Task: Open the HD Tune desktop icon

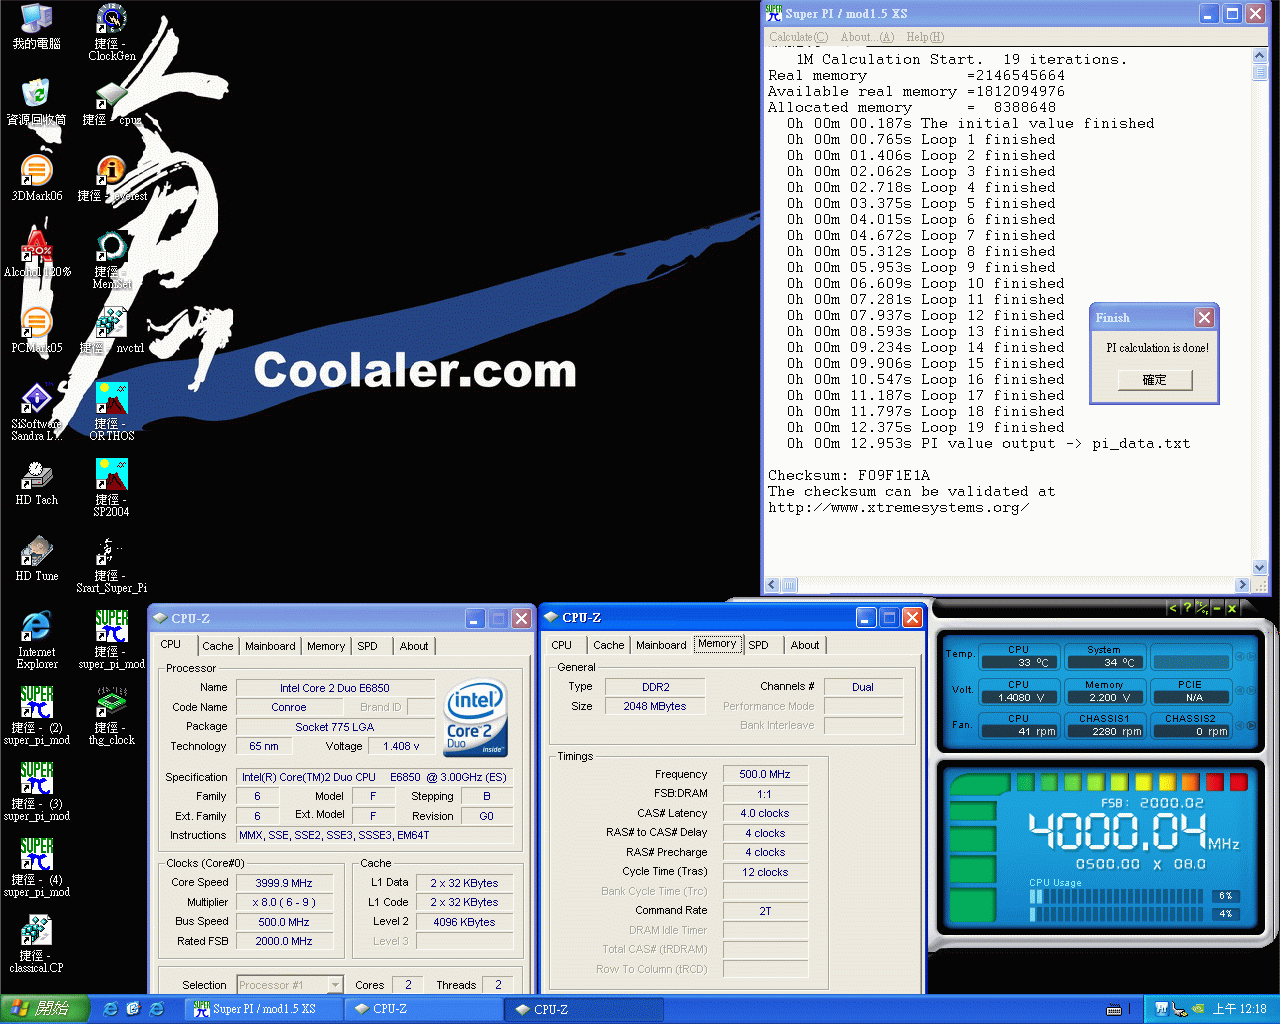Action: coord(37,558)
